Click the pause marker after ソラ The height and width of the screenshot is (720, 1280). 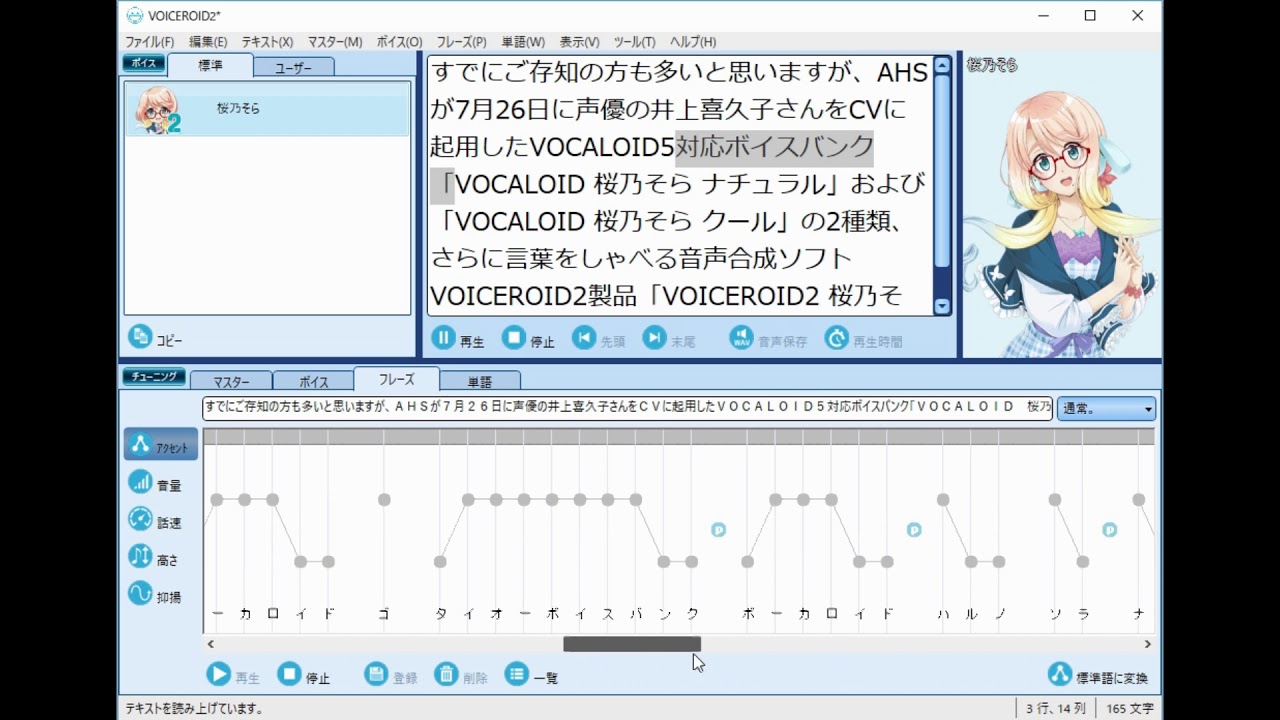tap(1109, 530)
